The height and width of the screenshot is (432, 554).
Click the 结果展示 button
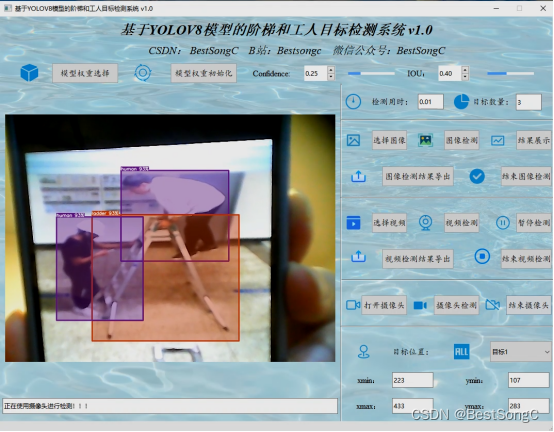[x=534, y=140]
